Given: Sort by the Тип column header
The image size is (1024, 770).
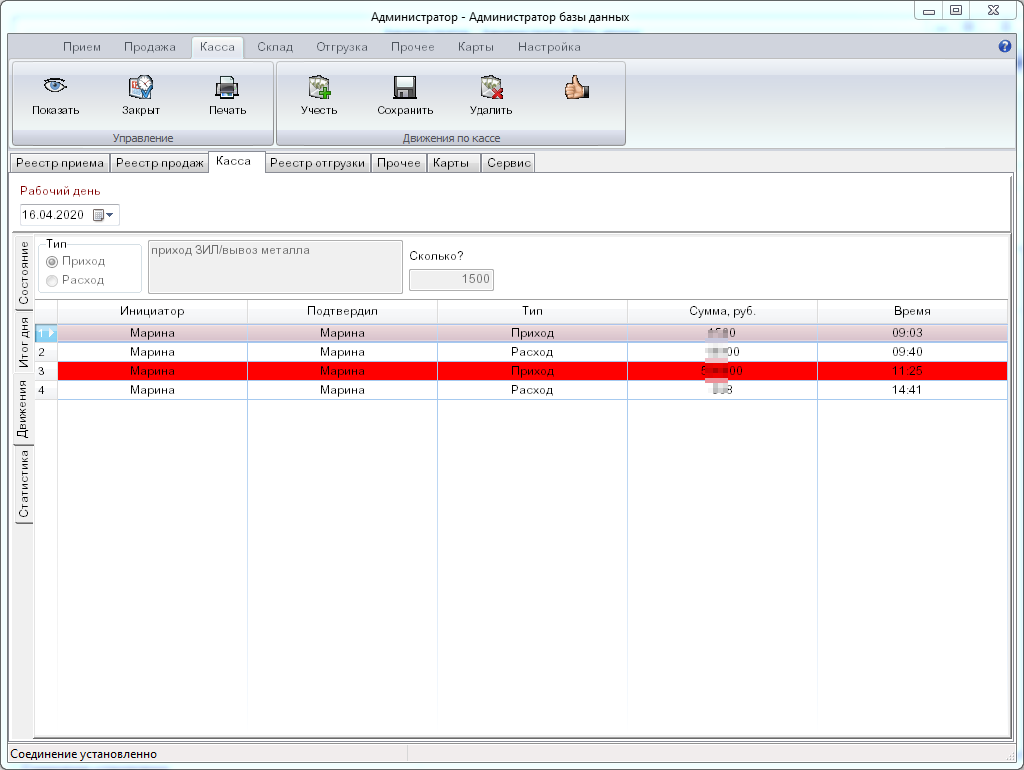Looking at the screenshot, I should pyautogui.click(x=532, y=312).
